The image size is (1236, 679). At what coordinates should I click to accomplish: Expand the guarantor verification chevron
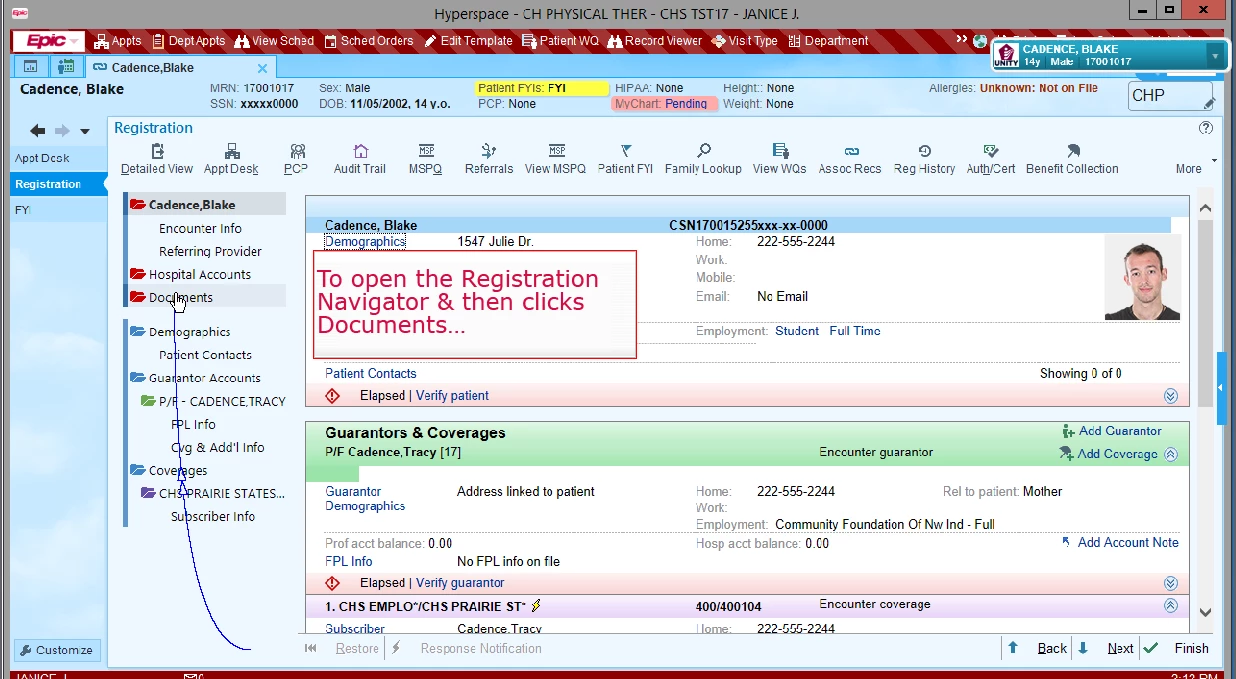pos(1171,583)
